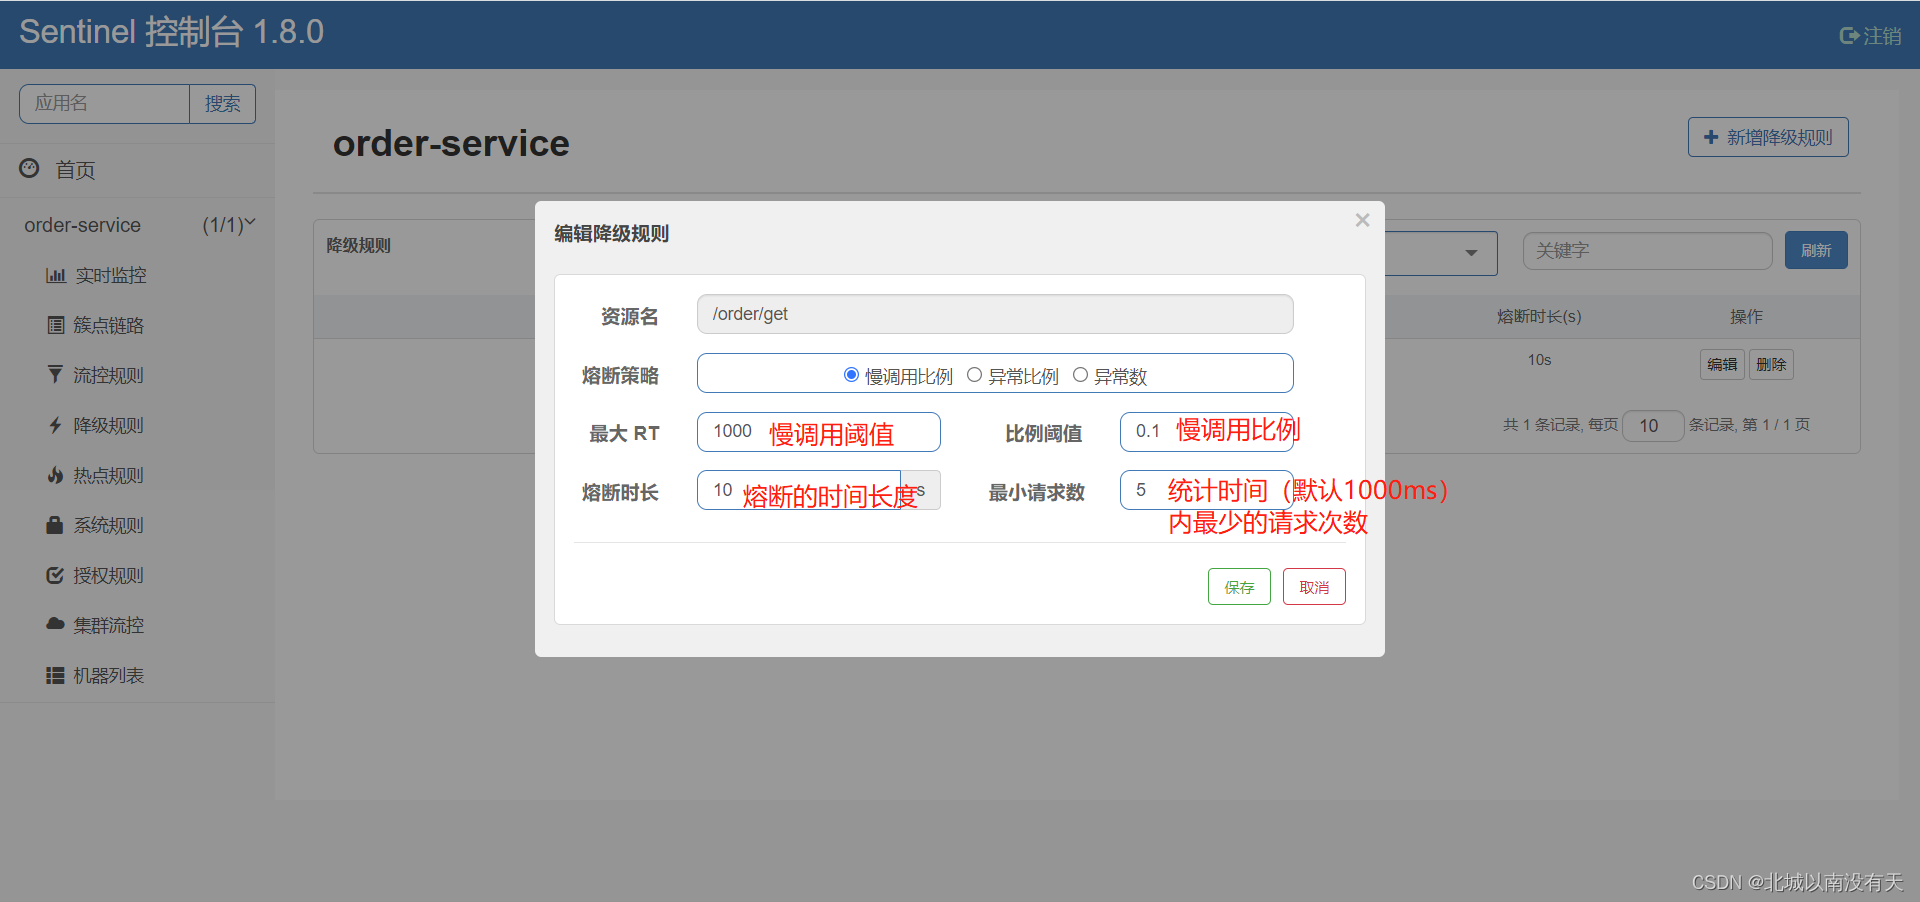
Task: Close the edit degrade rule dialog
Action: click(x=1362, y=220)
